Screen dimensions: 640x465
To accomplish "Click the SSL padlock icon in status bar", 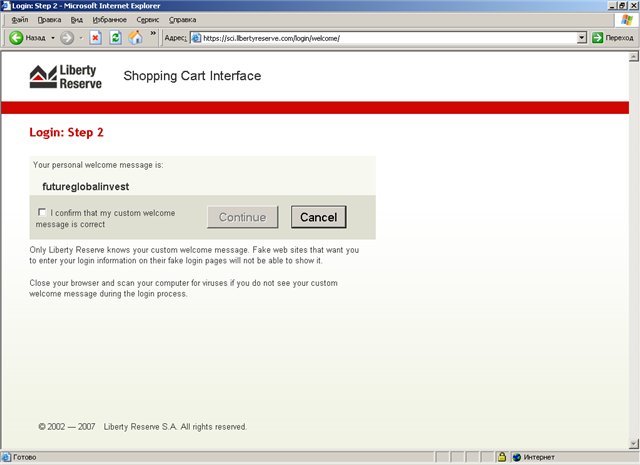I will click(501, 458).
